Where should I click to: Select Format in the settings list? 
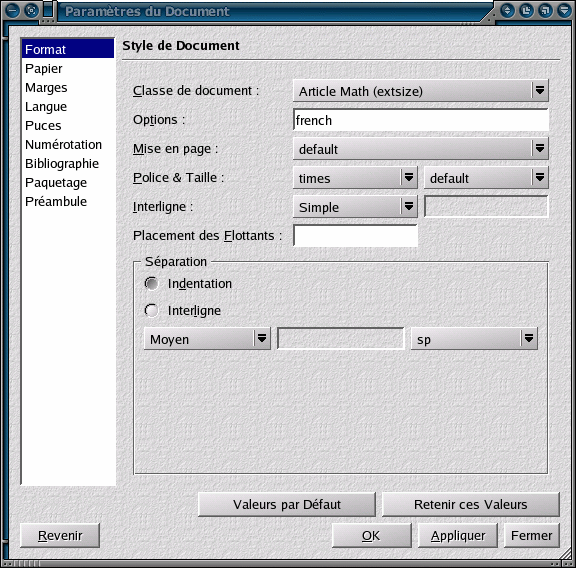coord(68,49)
